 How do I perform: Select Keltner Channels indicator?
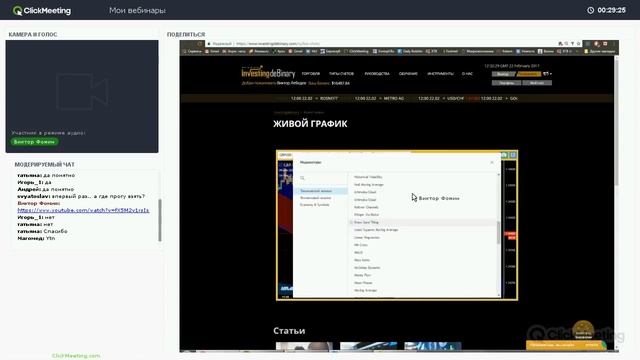coord(366,207)
